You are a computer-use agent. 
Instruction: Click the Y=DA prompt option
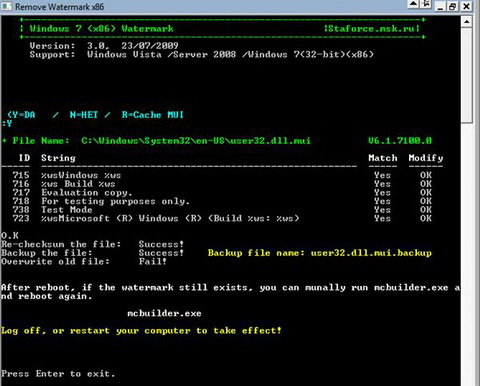[x=21, y=115]
